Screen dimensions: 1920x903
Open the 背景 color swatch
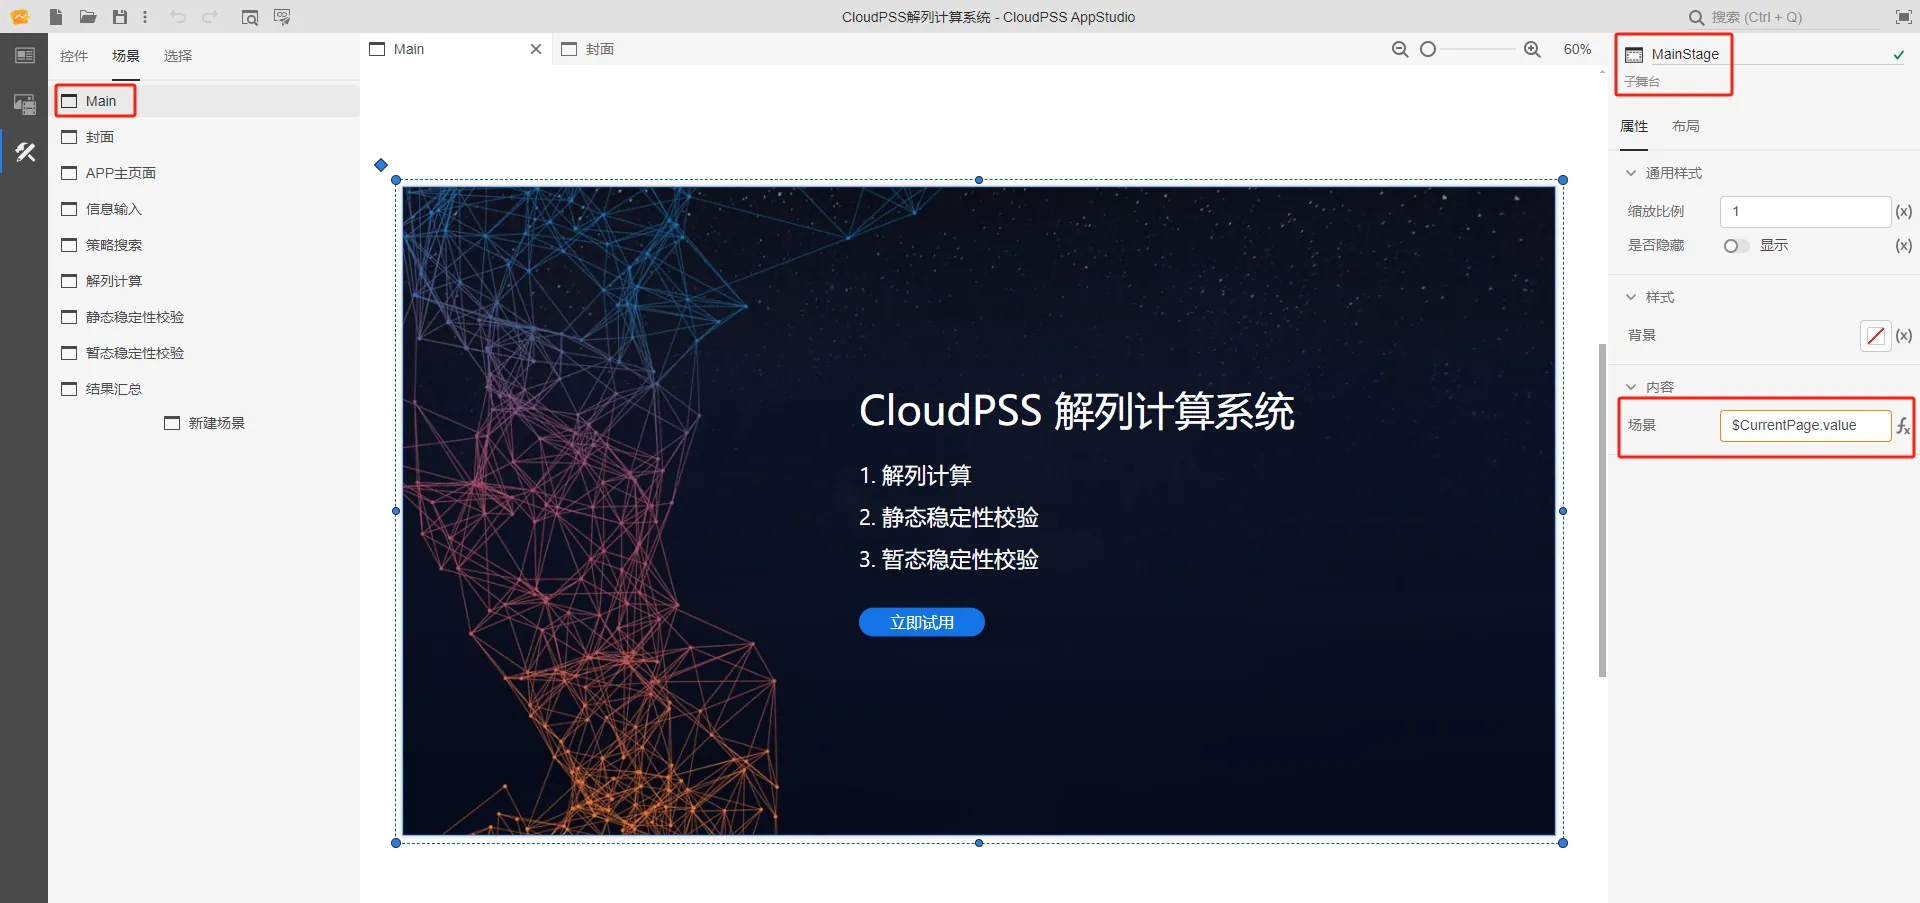(1876, 336)
